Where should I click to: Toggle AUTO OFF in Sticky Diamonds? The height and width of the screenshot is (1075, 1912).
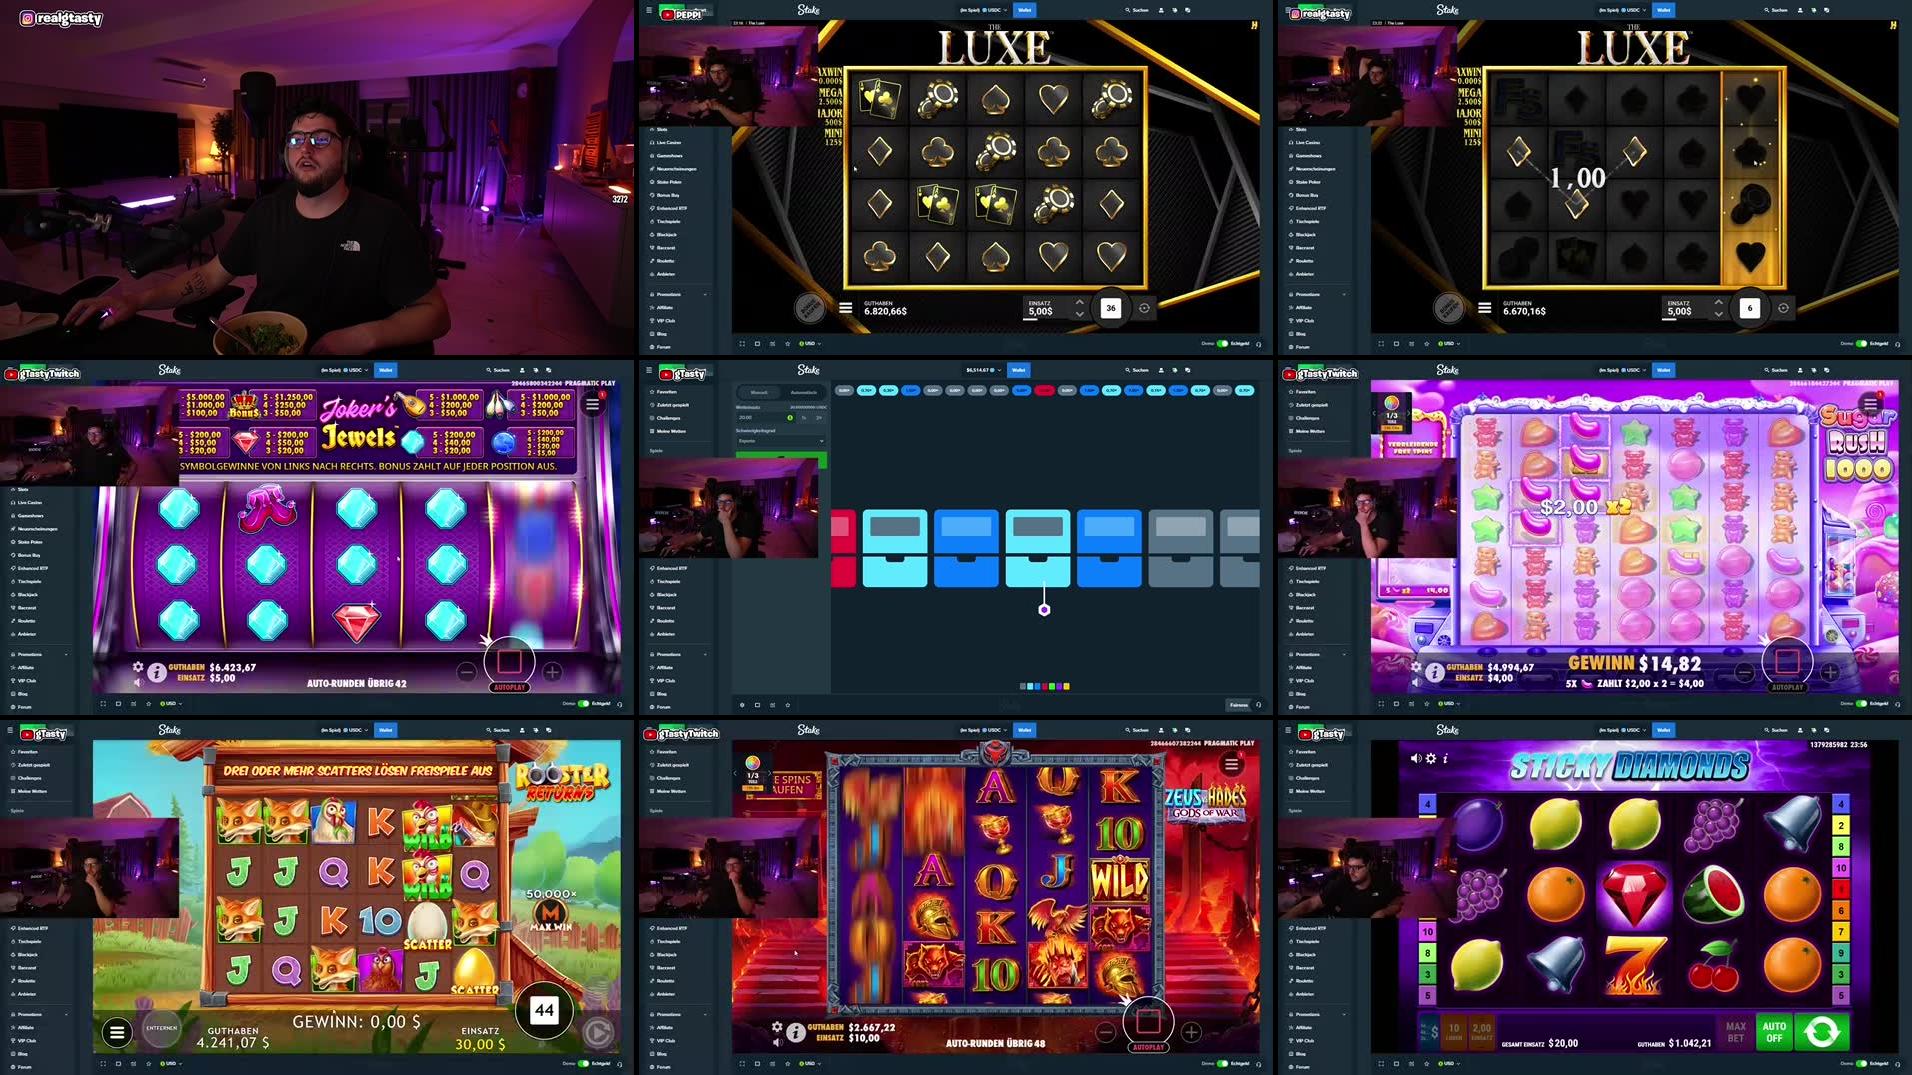point(1774,1032)
